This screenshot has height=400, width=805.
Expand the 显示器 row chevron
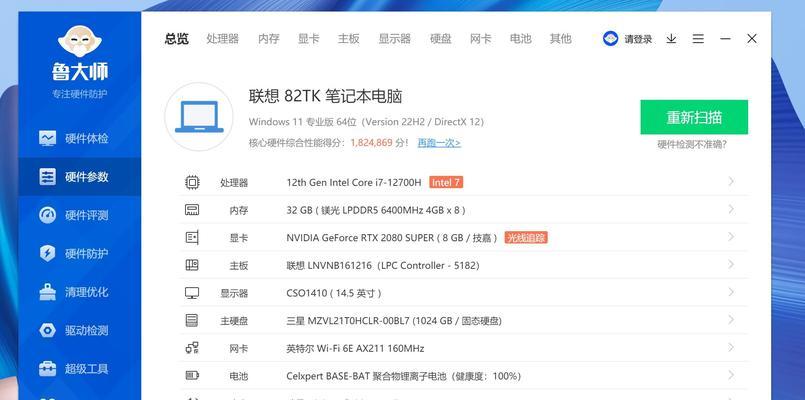coord(731,292)
